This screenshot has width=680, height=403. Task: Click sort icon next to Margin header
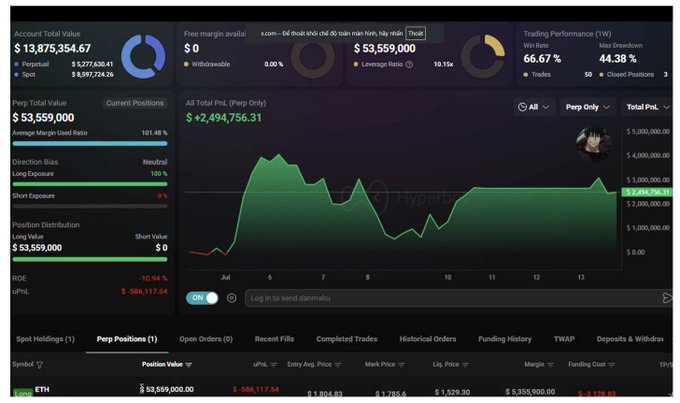[550, 365]
